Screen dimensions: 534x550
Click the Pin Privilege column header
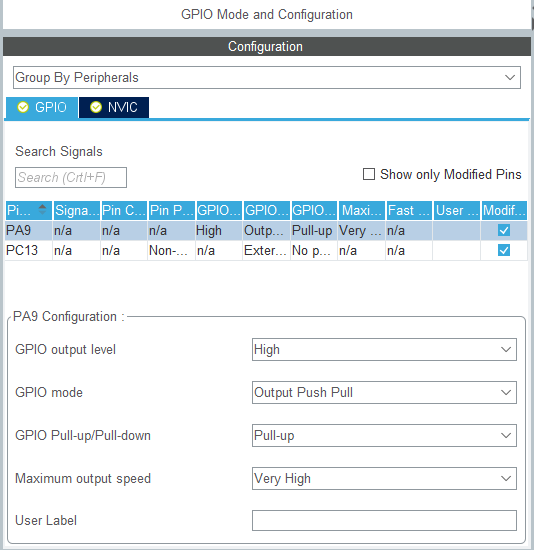point(172,210)
